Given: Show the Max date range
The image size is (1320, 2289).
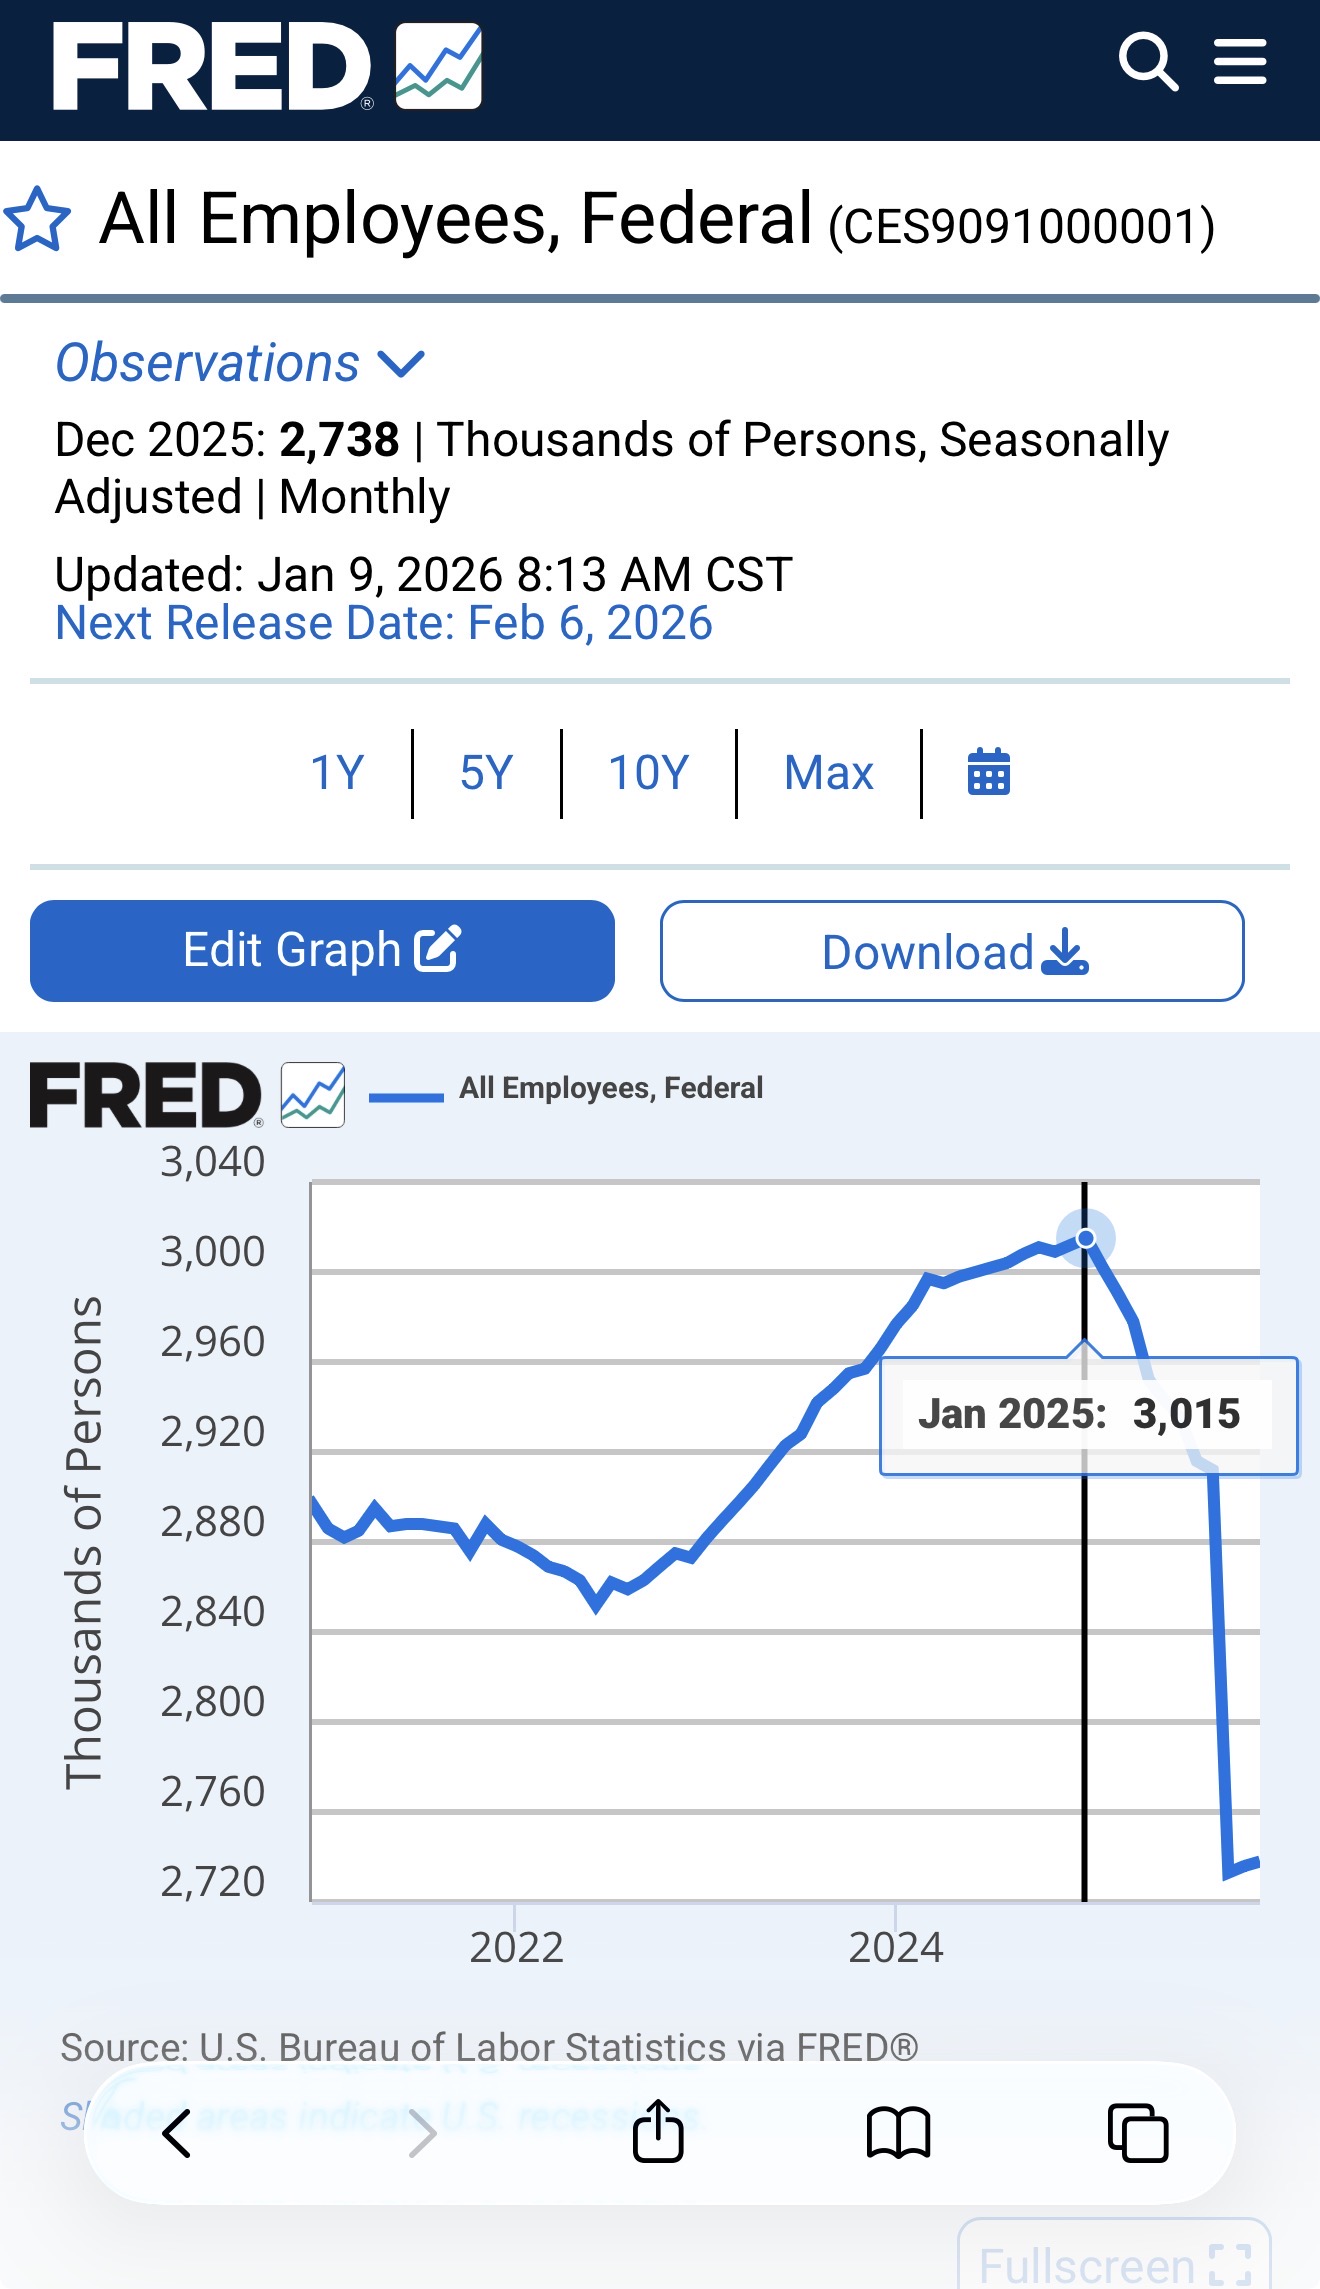Looking at the screenshot, I should tap(828, 773).
